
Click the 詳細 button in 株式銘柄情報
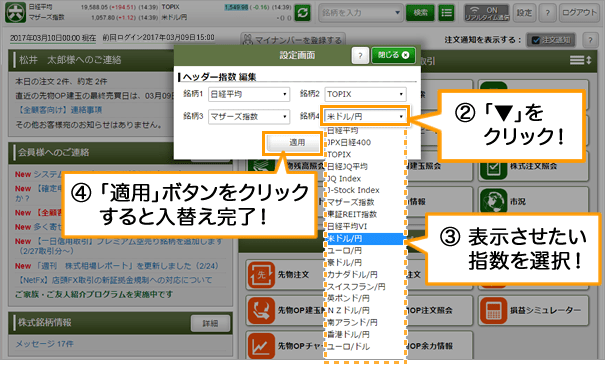[210, 323]
